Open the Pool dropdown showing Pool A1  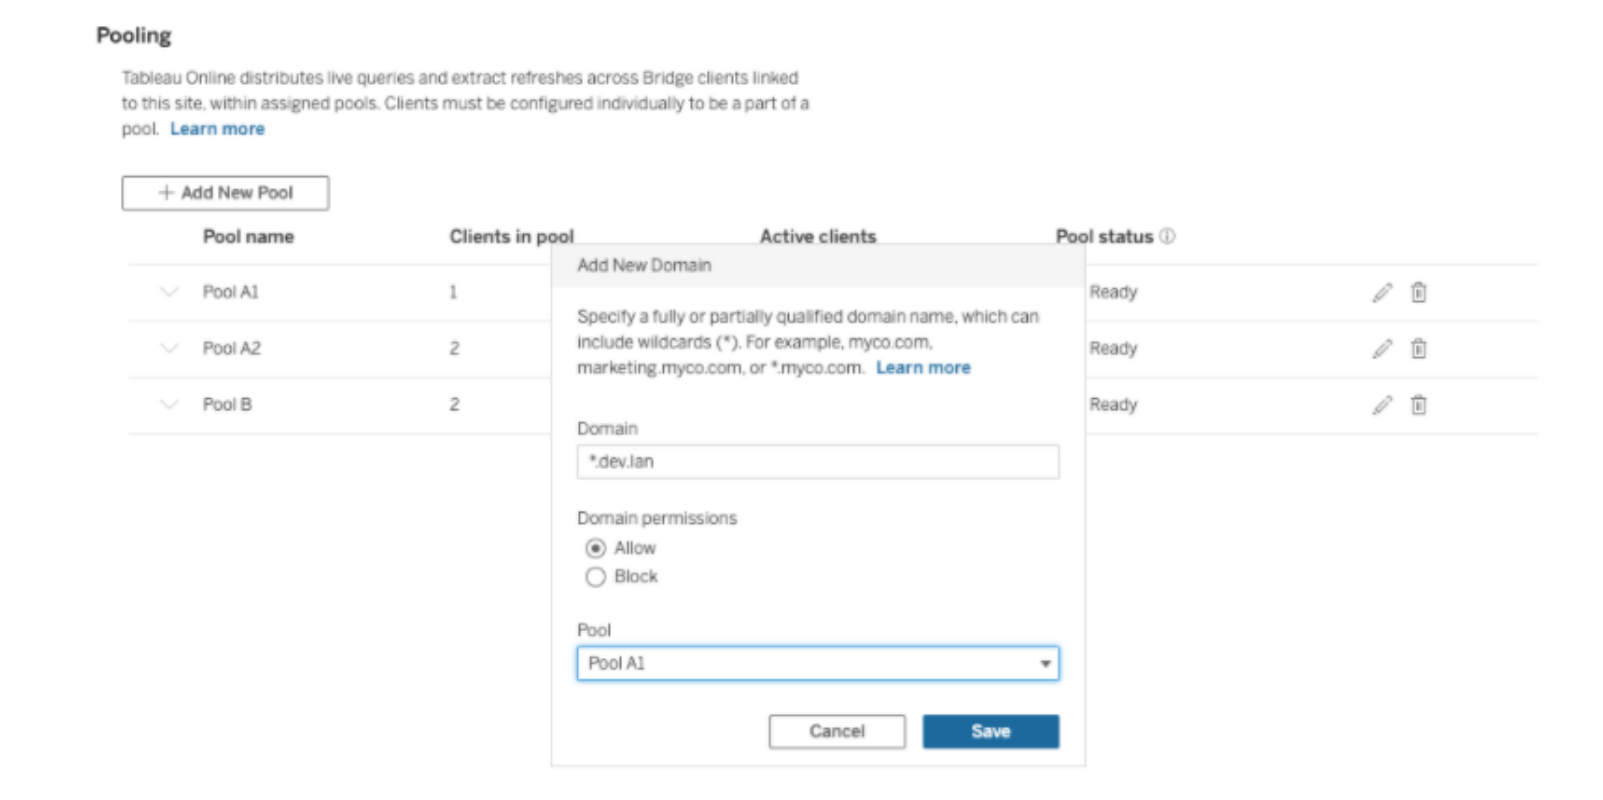click(818, 663)
